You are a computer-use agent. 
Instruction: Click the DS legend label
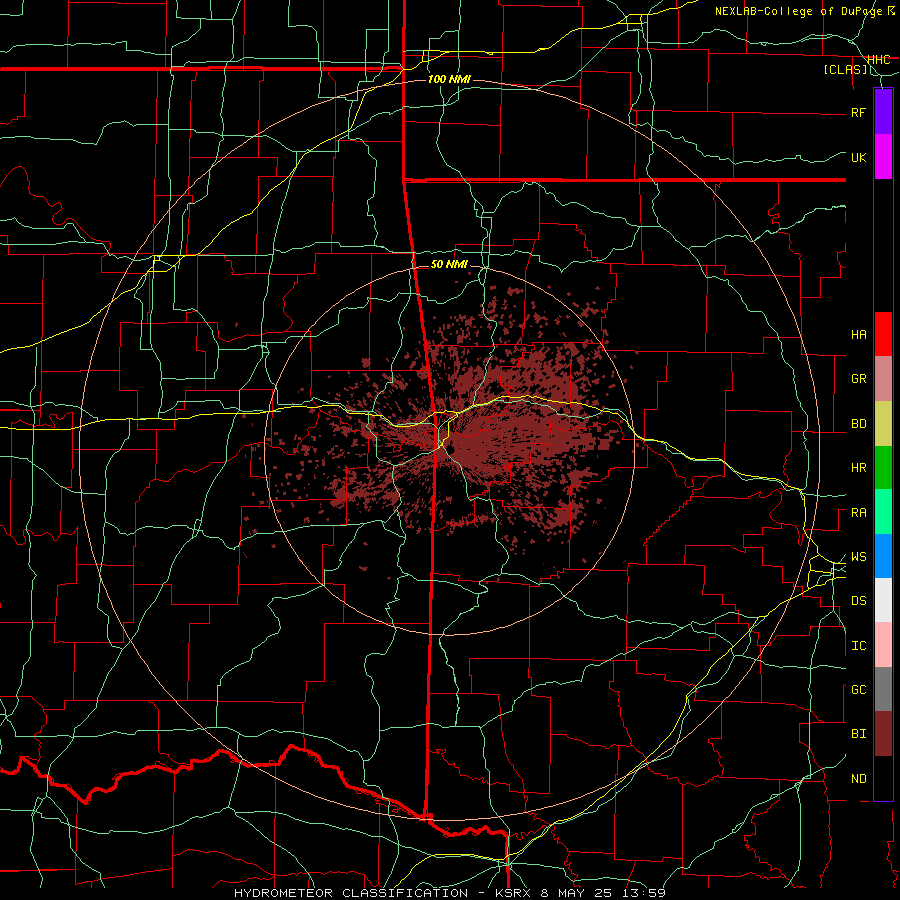pos(858,601)
